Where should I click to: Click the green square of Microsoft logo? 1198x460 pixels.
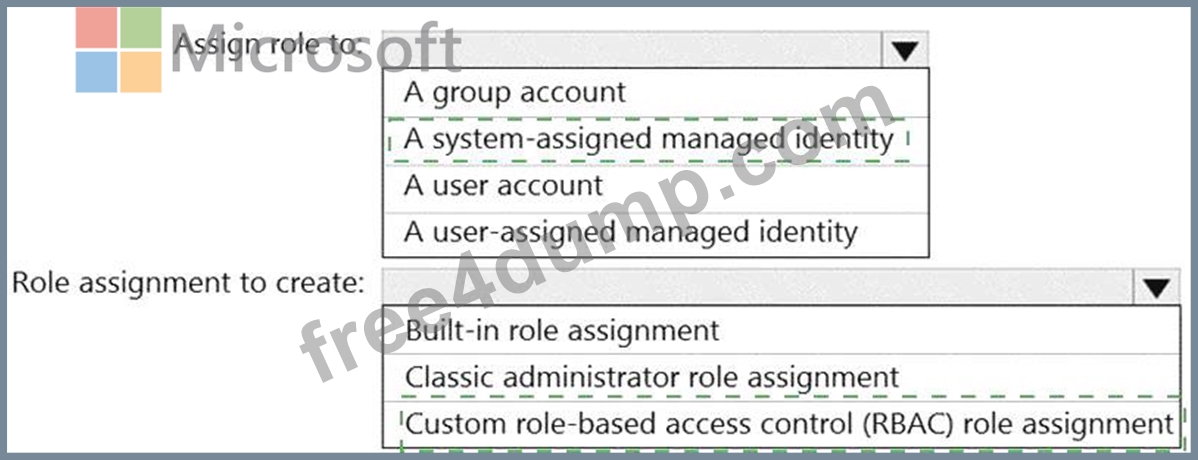141,28
